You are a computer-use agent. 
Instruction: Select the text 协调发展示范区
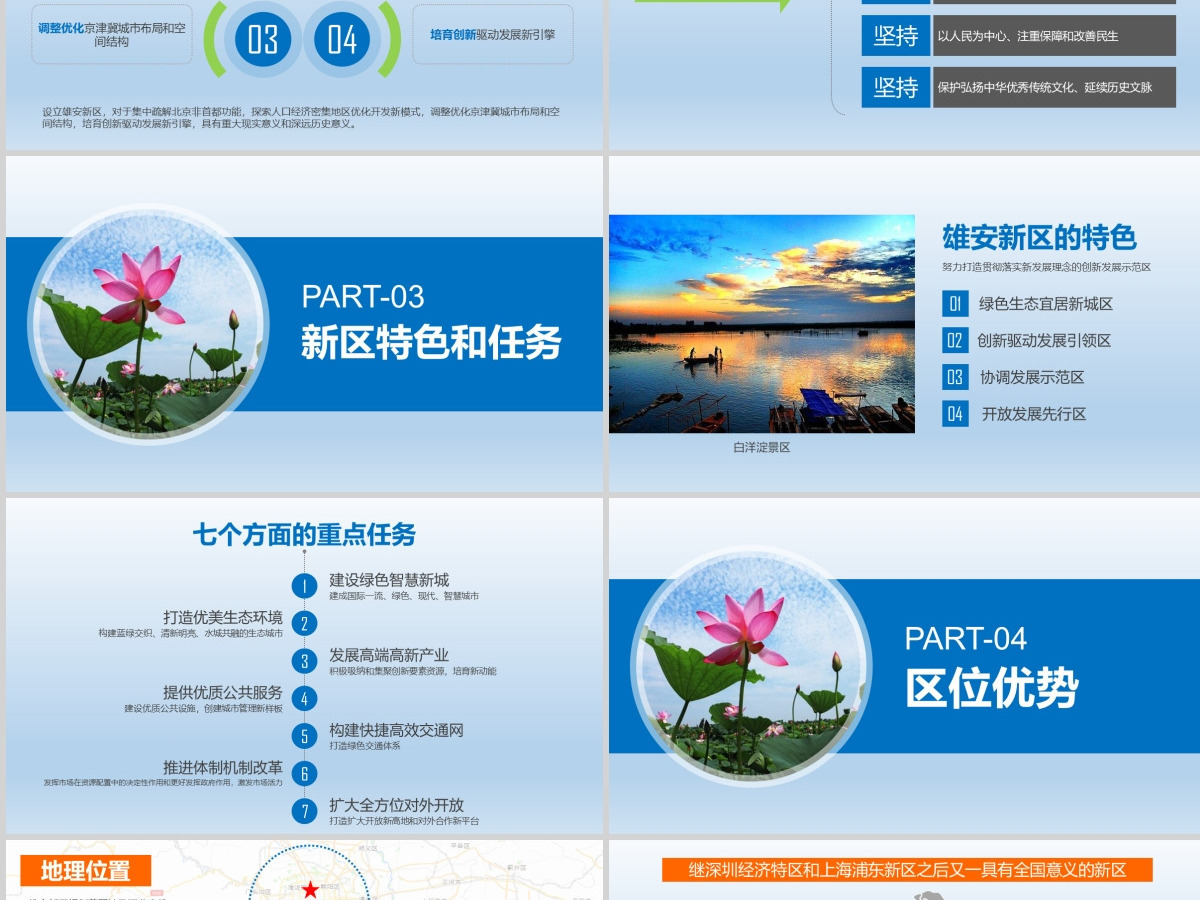point(1032,377)
